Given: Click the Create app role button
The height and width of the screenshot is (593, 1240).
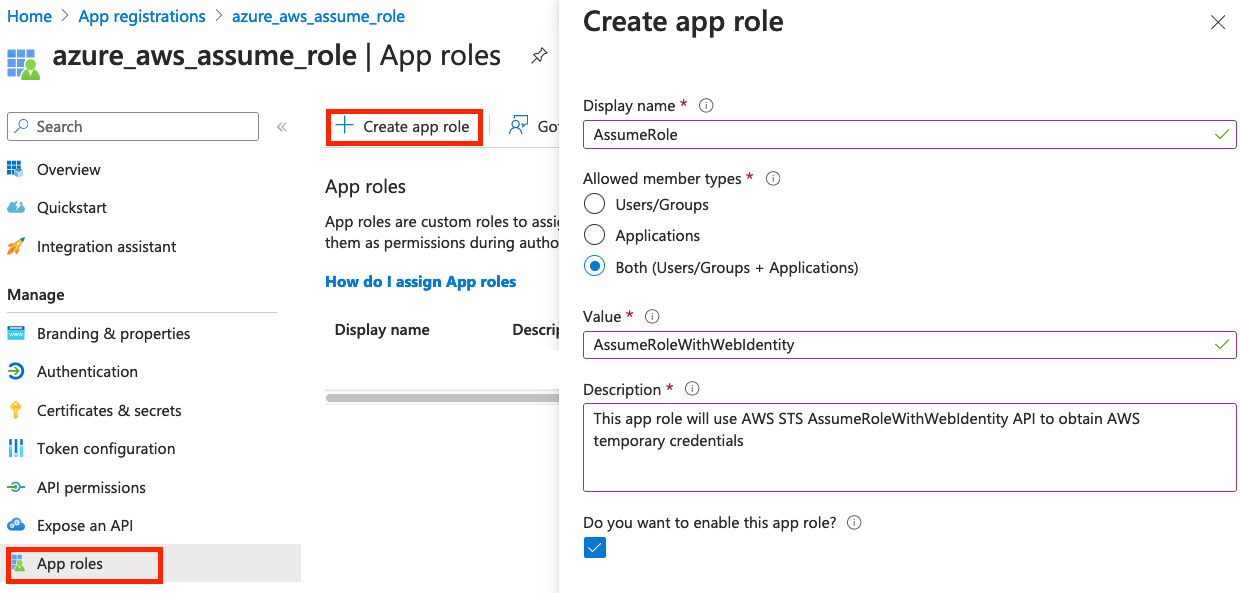Looking at the screenshot, I should pyautogui.click(x=404, y=126).
